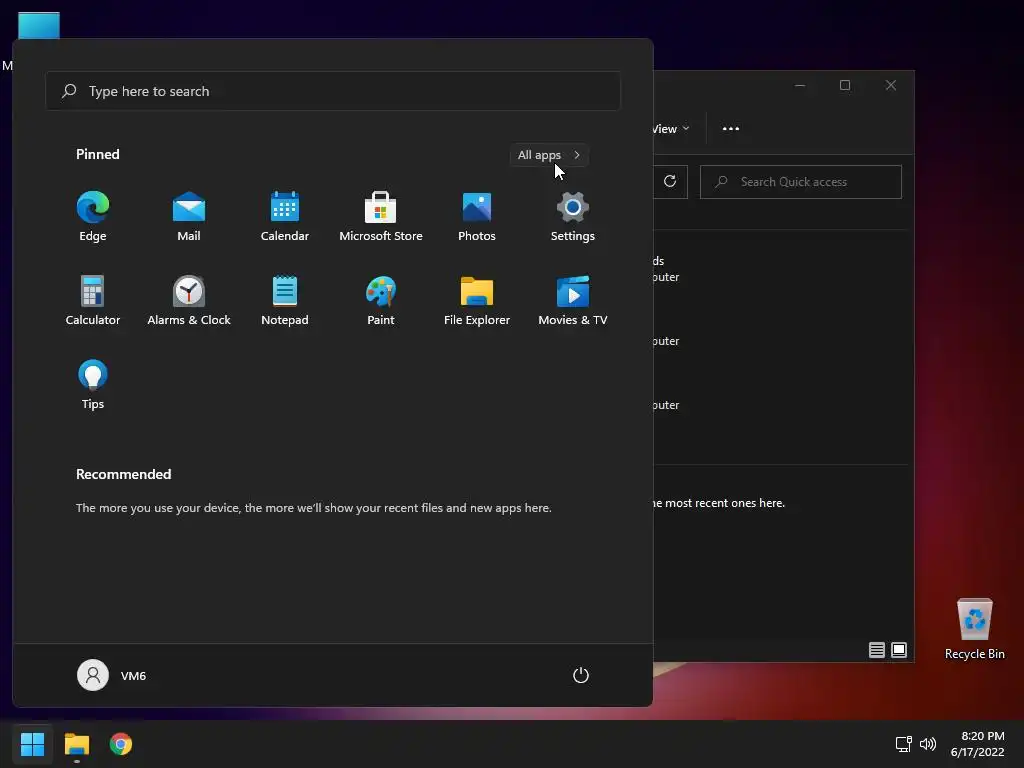Screen dimensions: 1024x768
Task: Open the Paint app
Action: tap(381, 300)
